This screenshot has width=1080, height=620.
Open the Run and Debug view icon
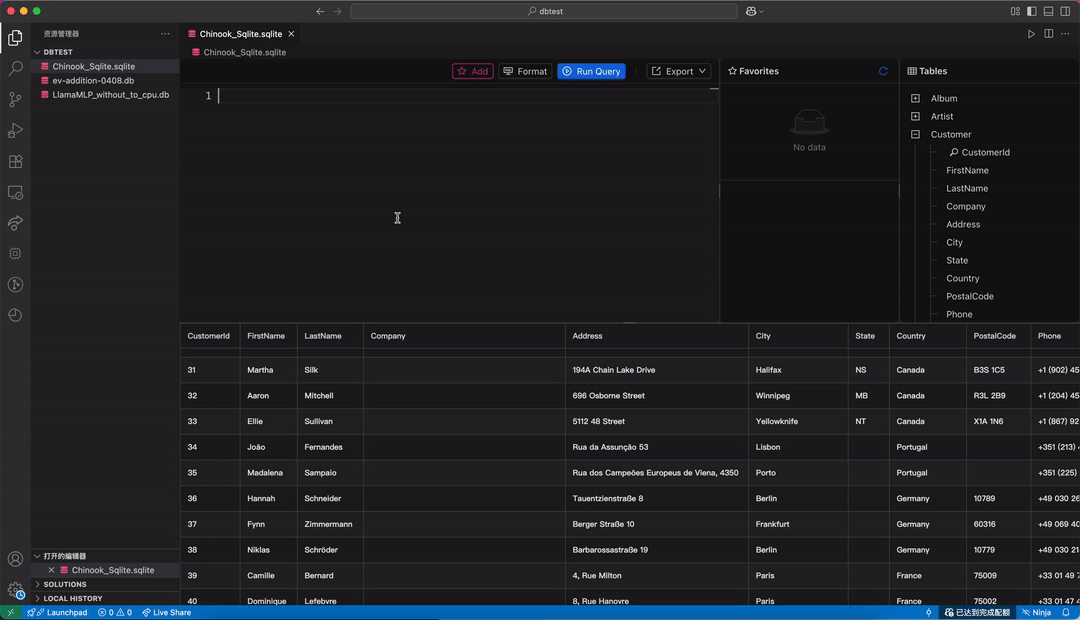tap(15, 130)
